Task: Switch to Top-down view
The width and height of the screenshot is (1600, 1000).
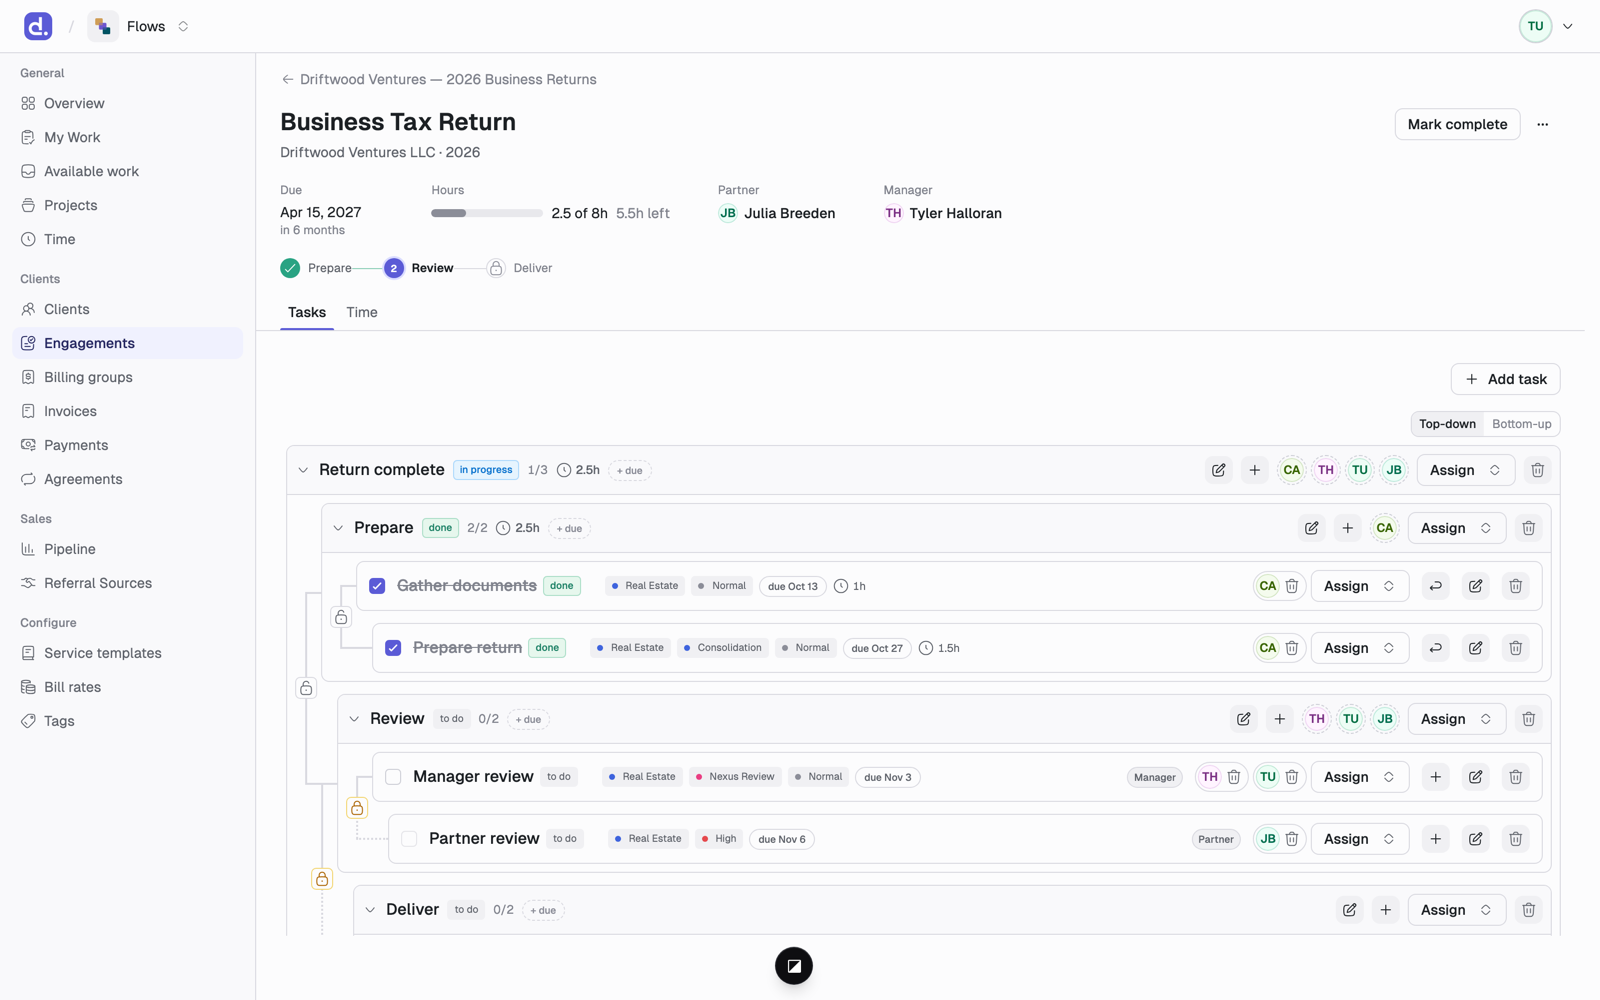Action: point(1447,424)
